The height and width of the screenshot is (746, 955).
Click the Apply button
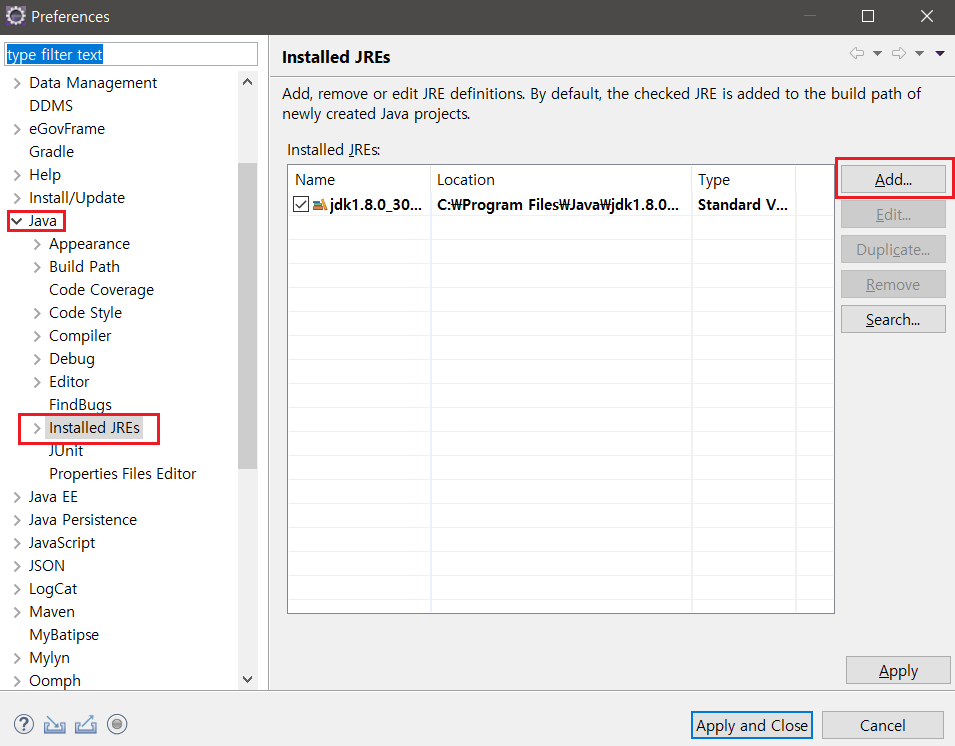[898, 670]
